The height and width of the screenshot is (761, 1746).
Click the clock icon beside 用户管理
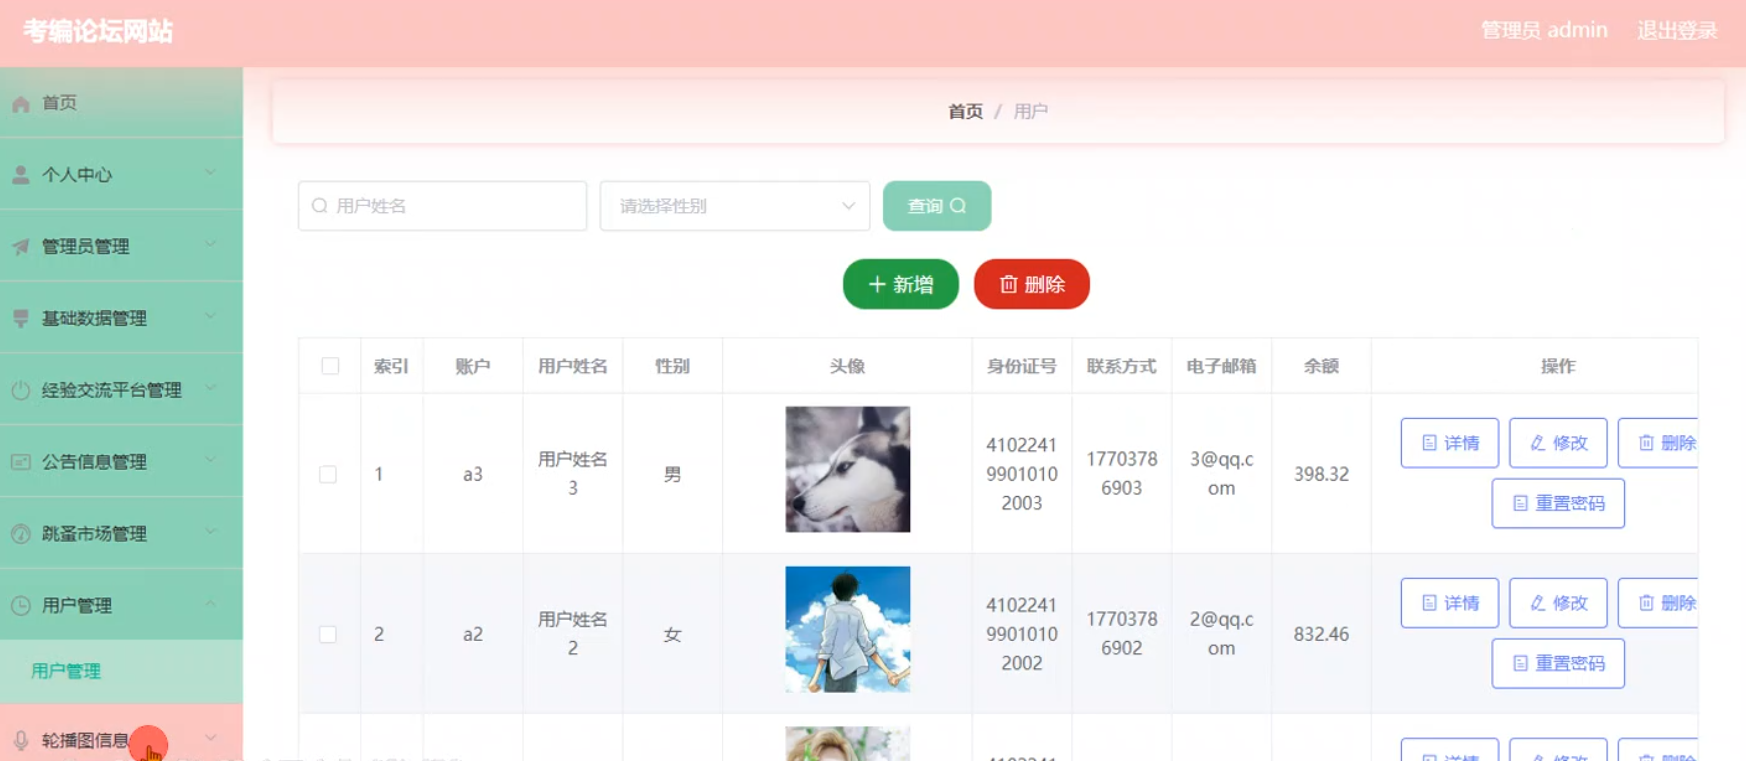tap(20, 606)
